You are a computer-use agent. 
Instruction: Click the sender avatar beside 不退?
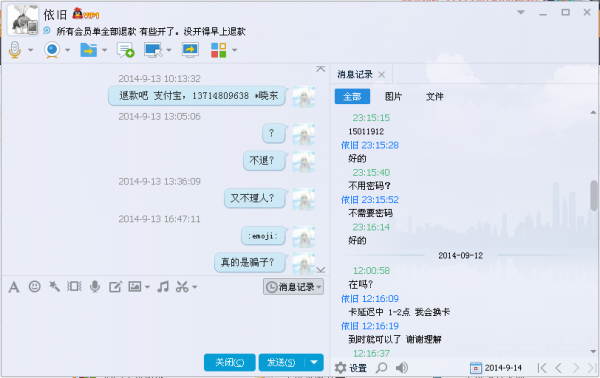point(304,161)
